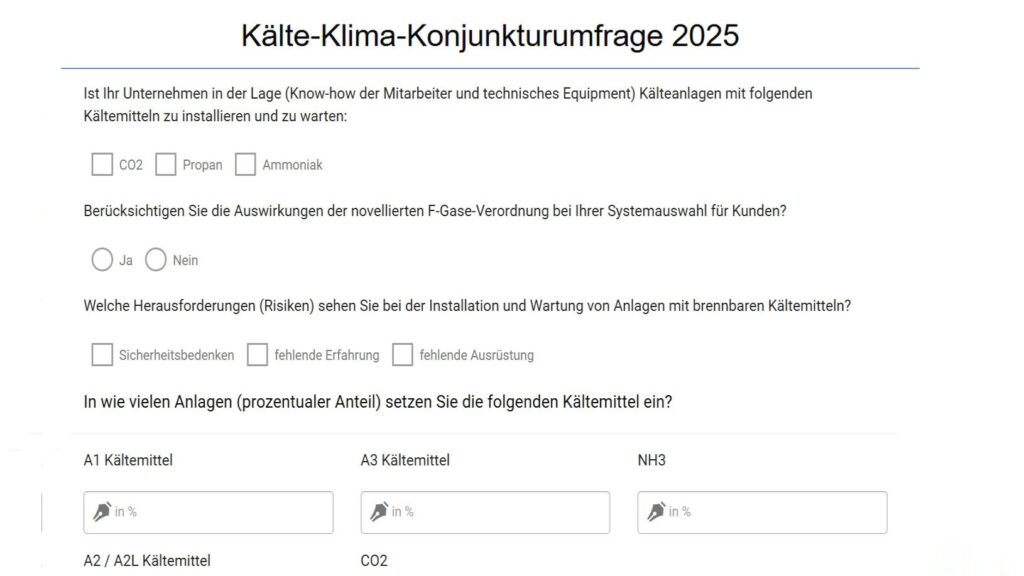Tick the Propan checkbox
The height and width of the screenshot is (576, 1024).
[166, 165]
